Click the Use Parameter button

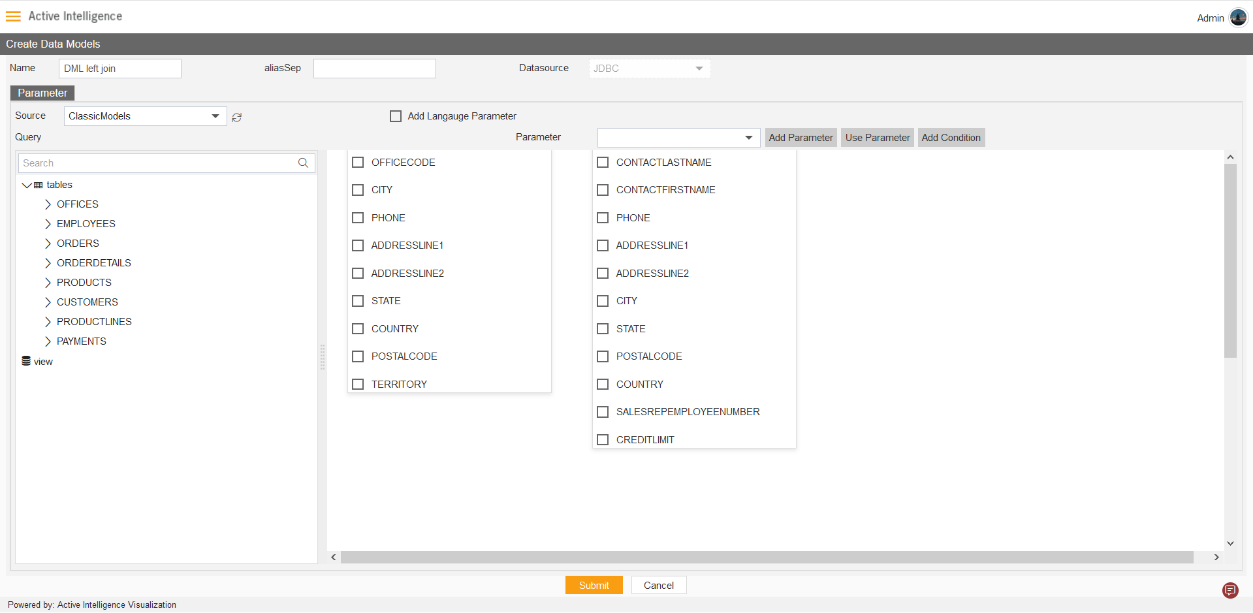877,138
